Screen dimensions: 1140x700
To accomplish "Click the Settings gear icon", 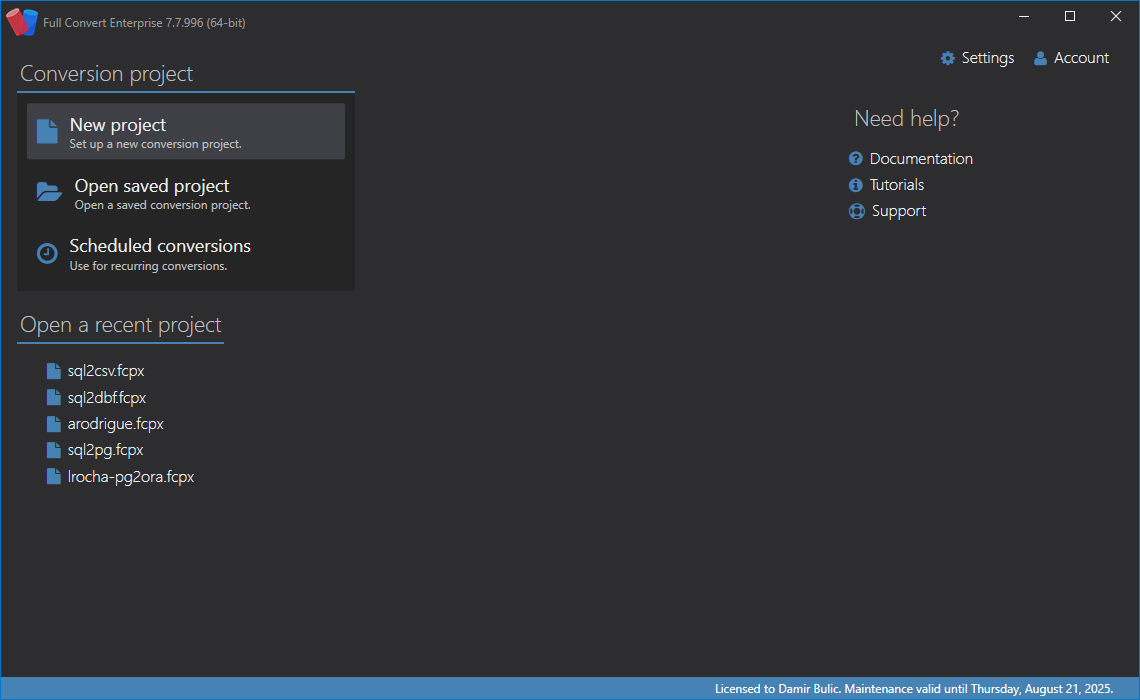I will coord(948,59).
